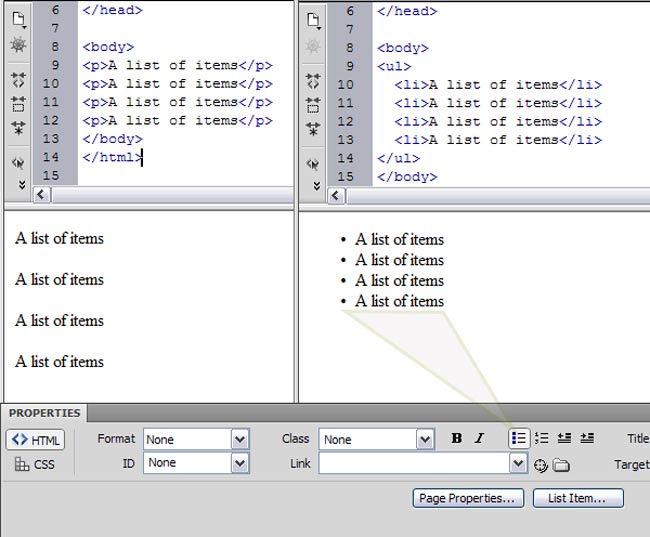Select parent tag icon in right toolbar
The height and width of the screenshot is (537, 650).
313,165
